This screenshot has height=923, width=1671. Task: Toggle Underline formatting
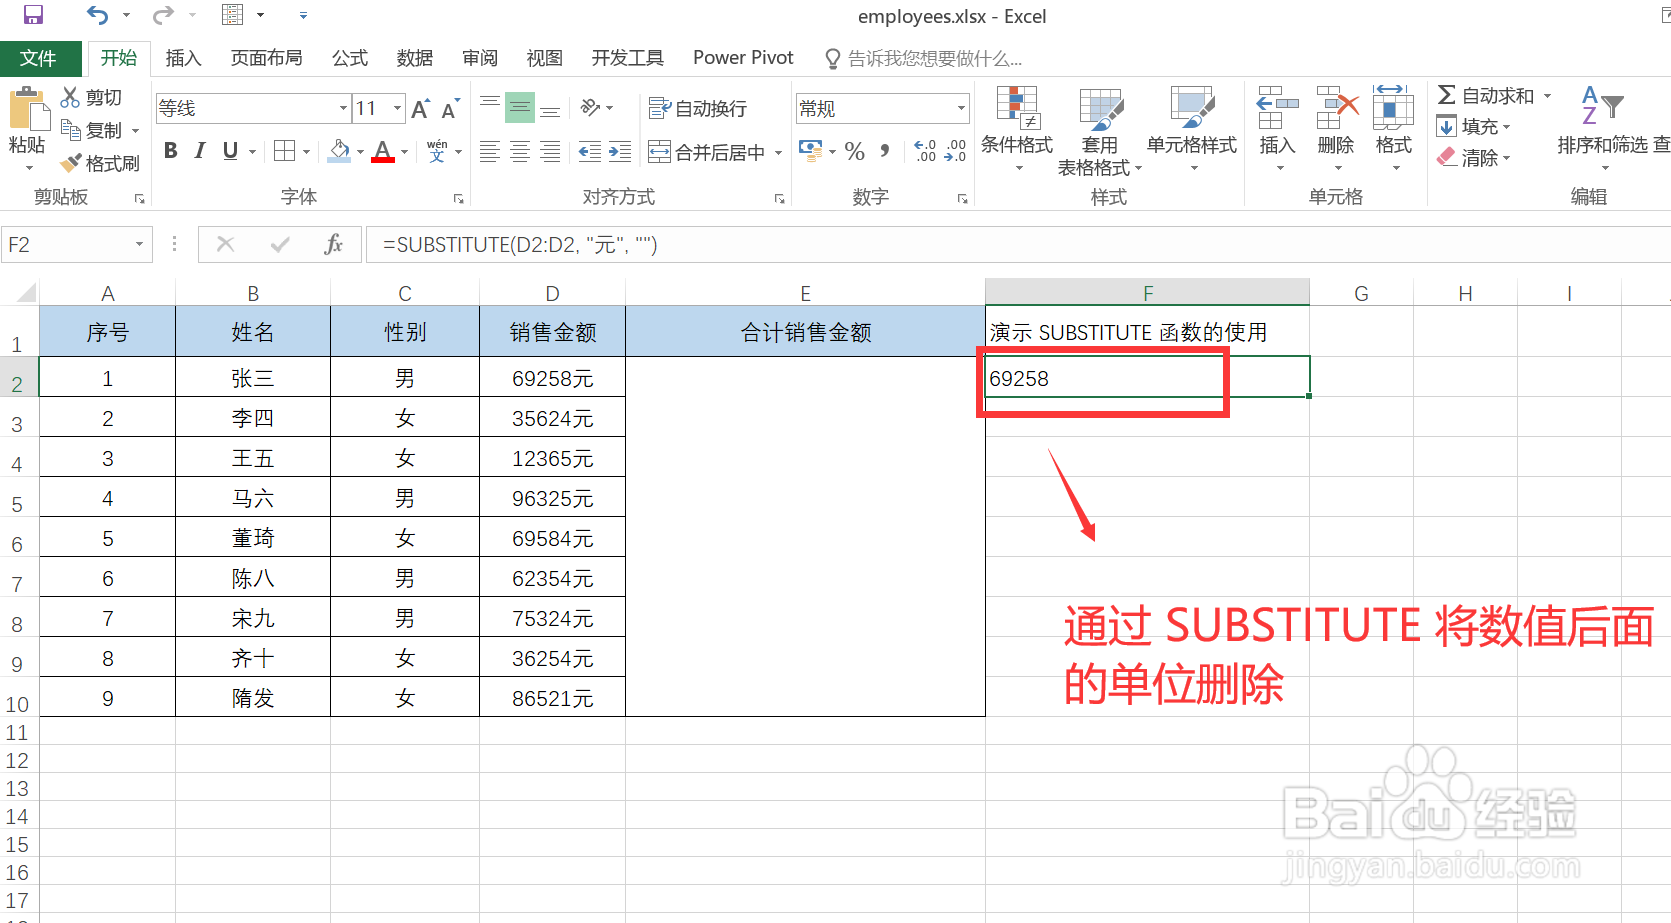228,150
